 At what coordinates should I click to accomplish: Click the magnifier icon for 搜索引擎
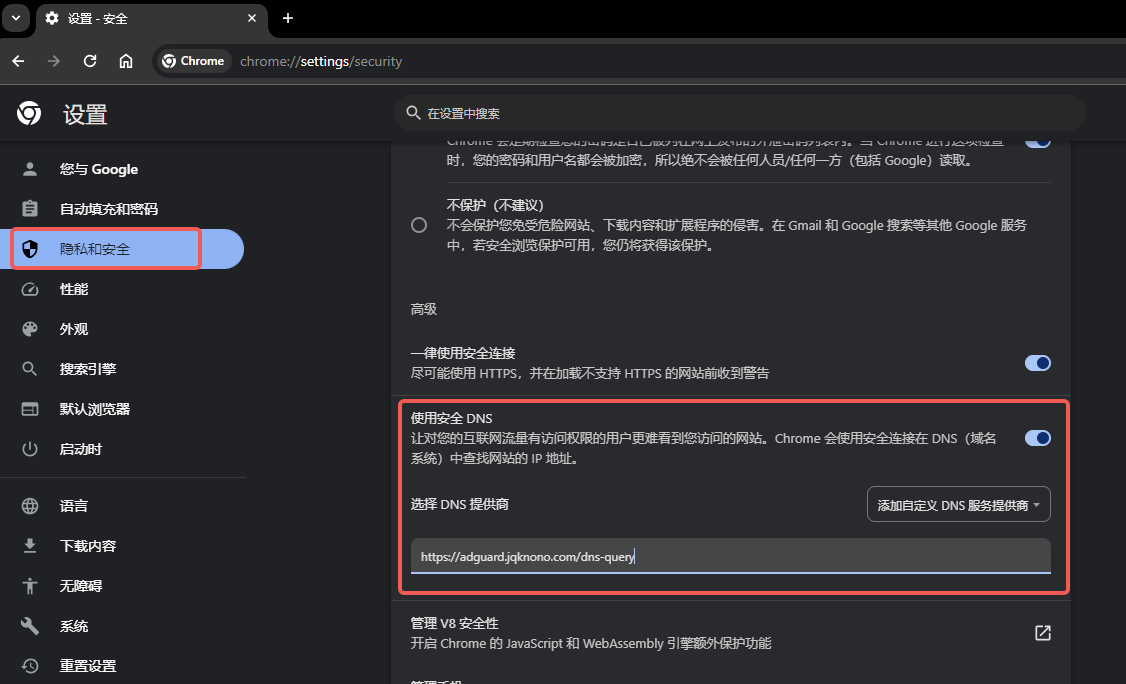click(x=29, y=369)
